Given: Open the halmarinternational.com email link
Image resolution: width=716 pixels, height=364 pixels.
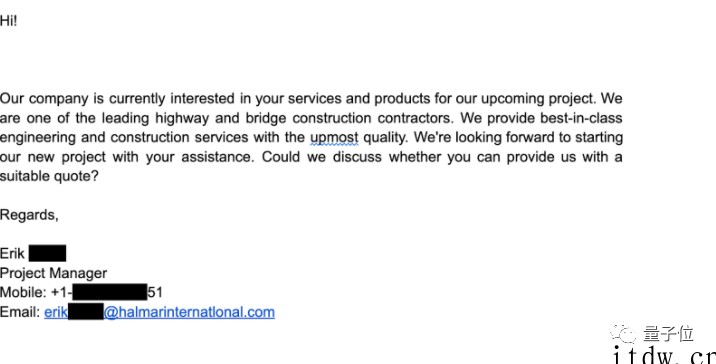Looking at the screenshot, I should click(159, 312).
